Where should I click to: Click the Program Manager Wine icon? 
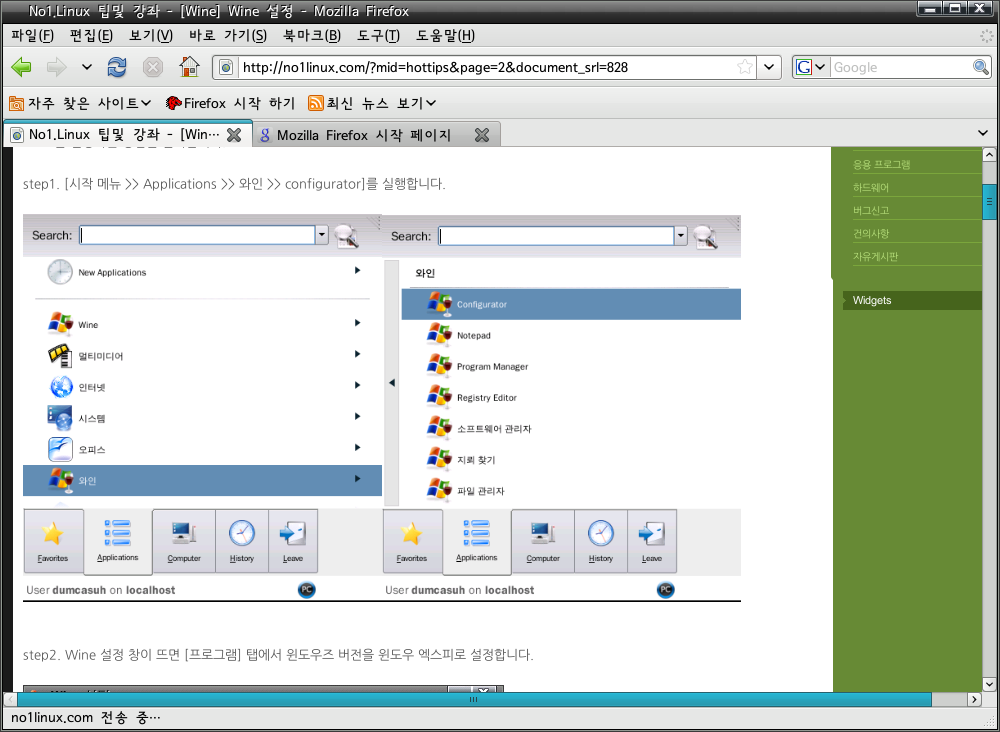[439, 366]
